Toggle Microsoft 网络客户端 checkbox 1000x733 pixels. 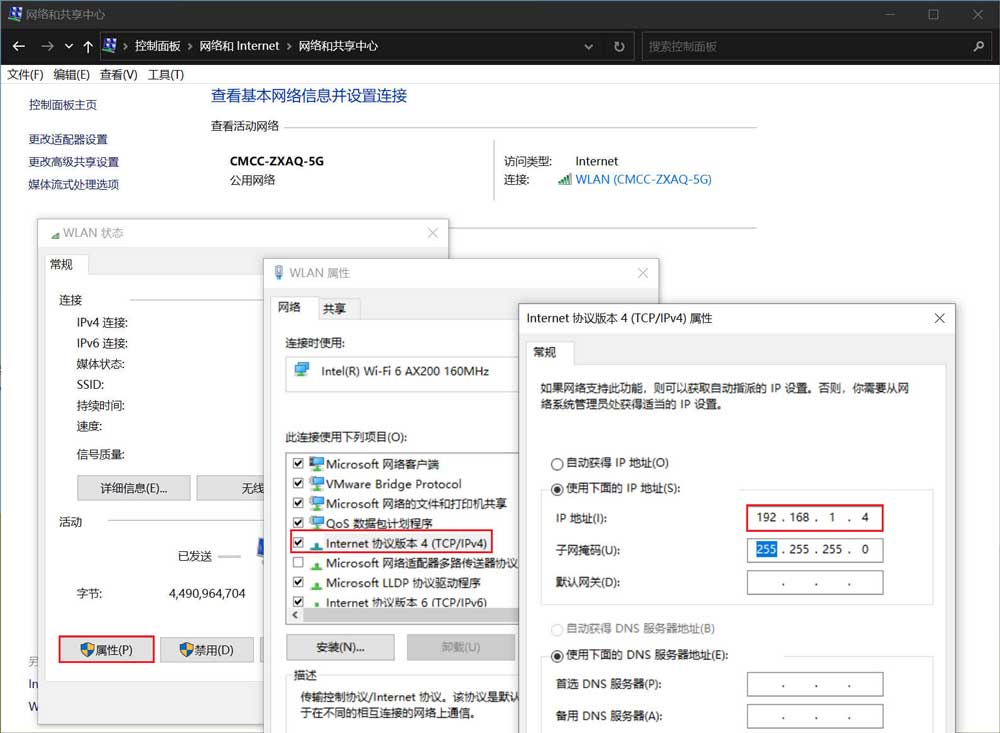(298, 464)
